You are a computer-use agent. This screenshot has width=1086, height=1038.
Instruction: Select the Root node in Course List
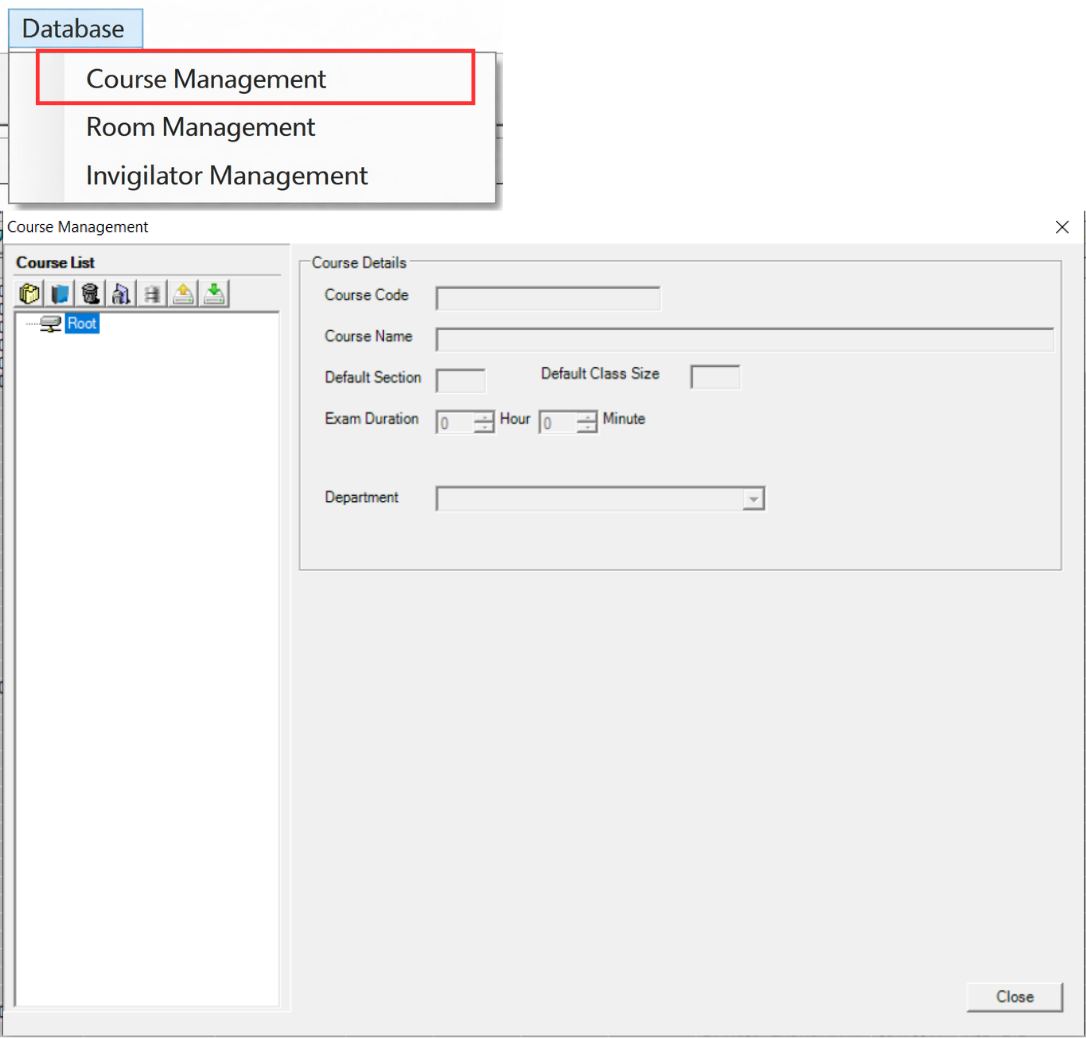[82, 323]
